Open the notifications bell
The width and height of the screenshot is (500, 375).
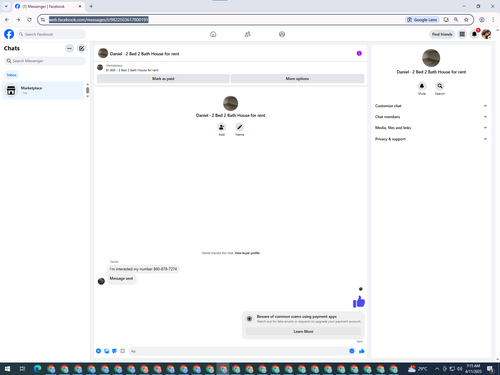[x=474, y=34]
